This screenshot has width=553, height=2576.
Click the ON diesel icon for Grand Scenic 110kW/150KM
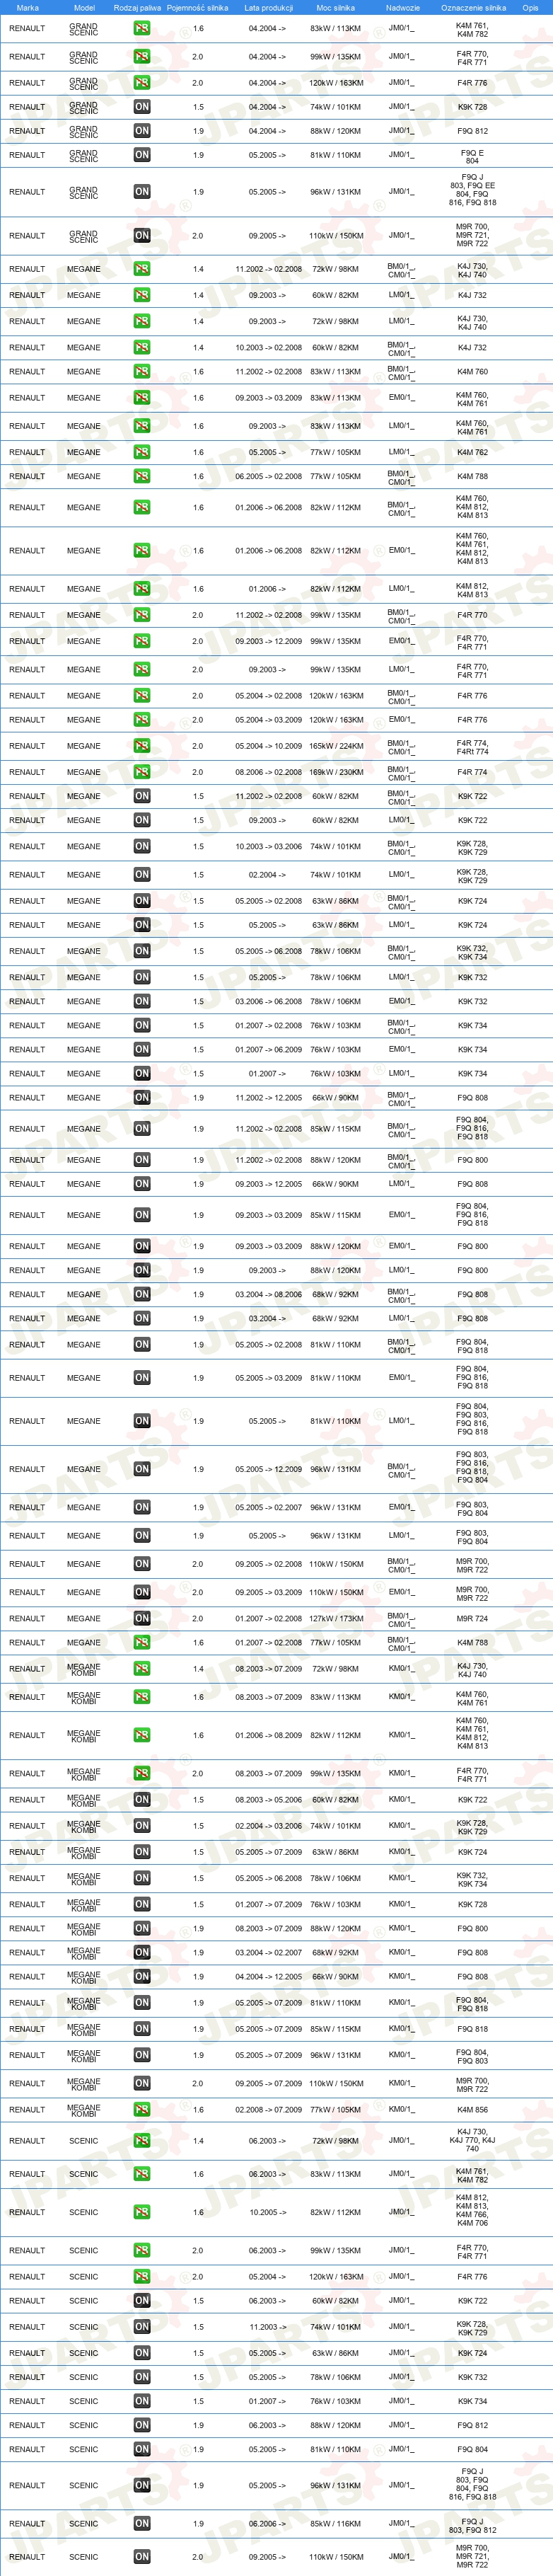[142, 235]
